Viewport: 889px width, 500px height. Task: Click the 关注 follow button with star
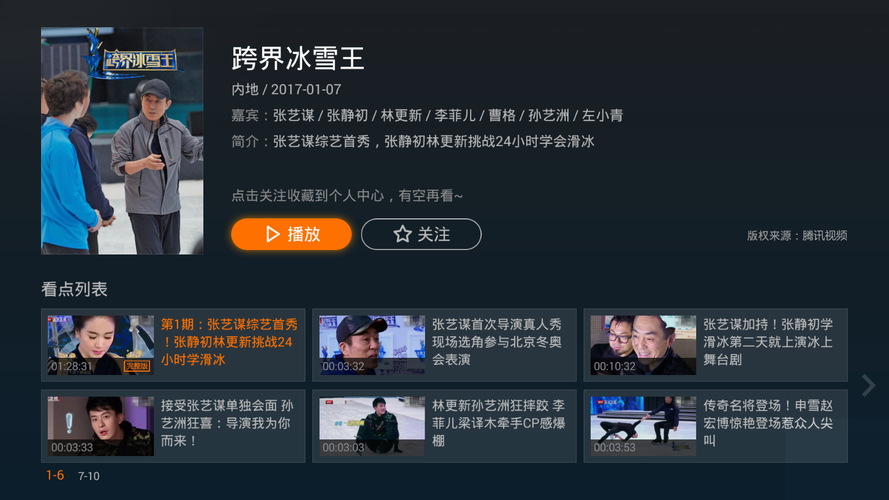tap(421, 234)
